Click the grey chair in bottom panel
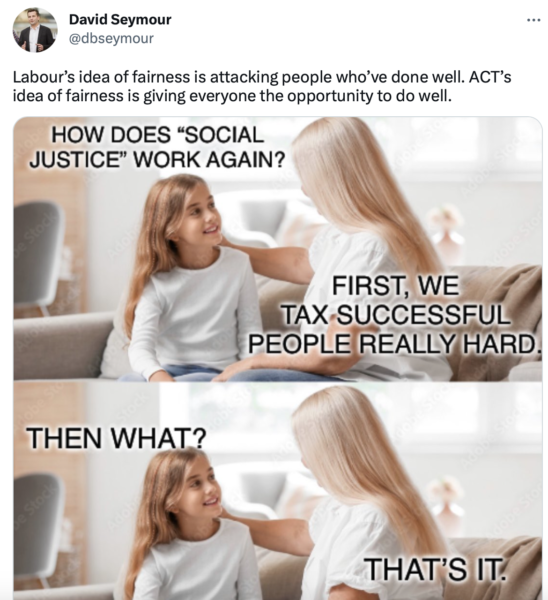 [x=38, y=522]
